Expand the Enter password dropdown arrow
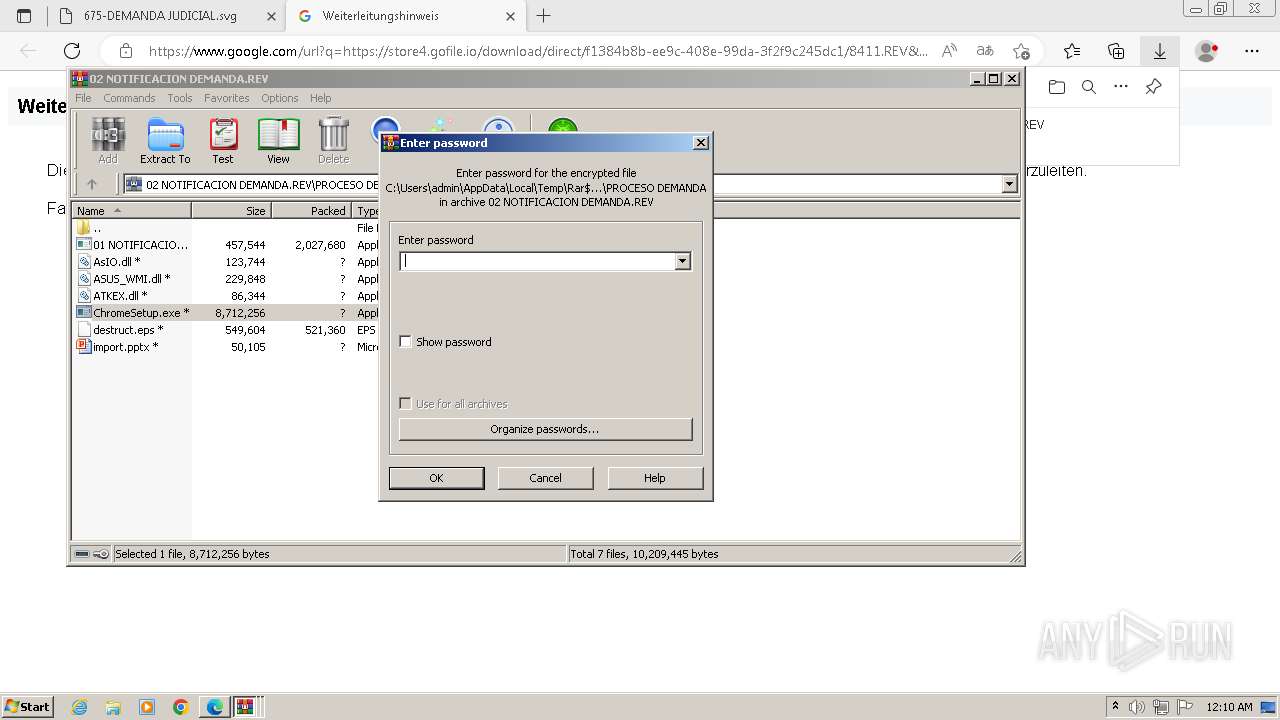 [x=682, y=261]
